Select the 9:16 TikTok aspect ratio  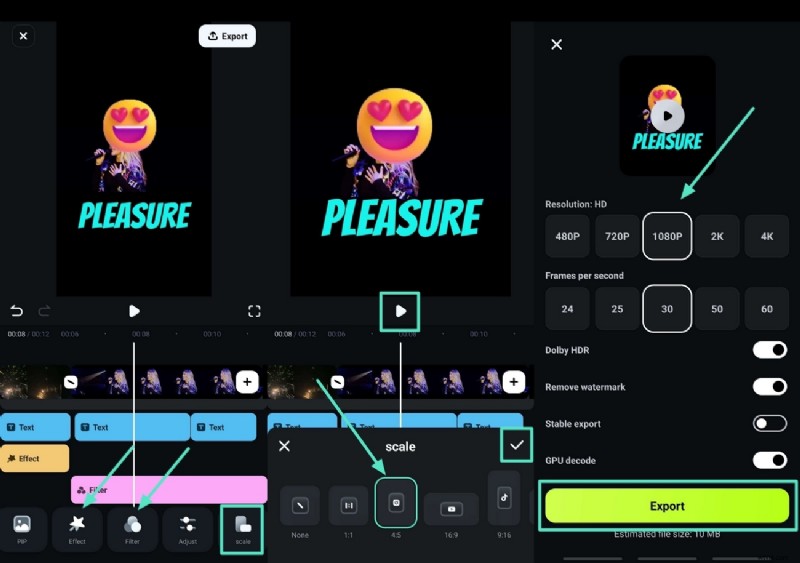point(504,498)
